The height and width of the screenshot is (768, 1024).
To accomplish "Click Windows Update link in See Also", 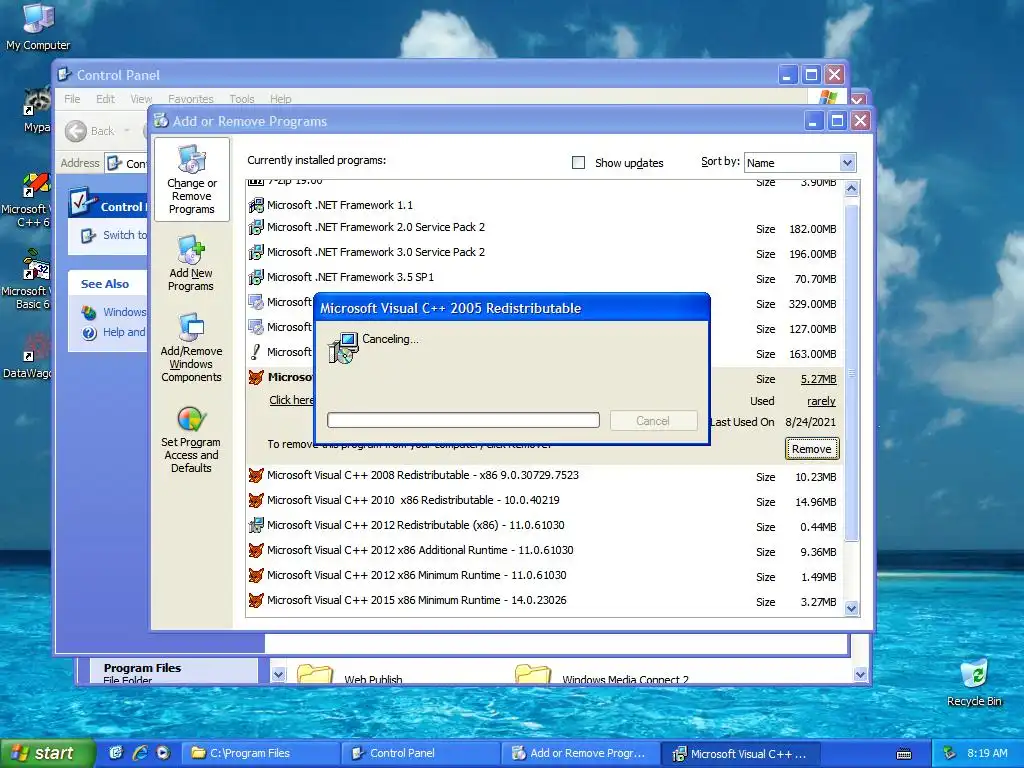I will [114, 312].
